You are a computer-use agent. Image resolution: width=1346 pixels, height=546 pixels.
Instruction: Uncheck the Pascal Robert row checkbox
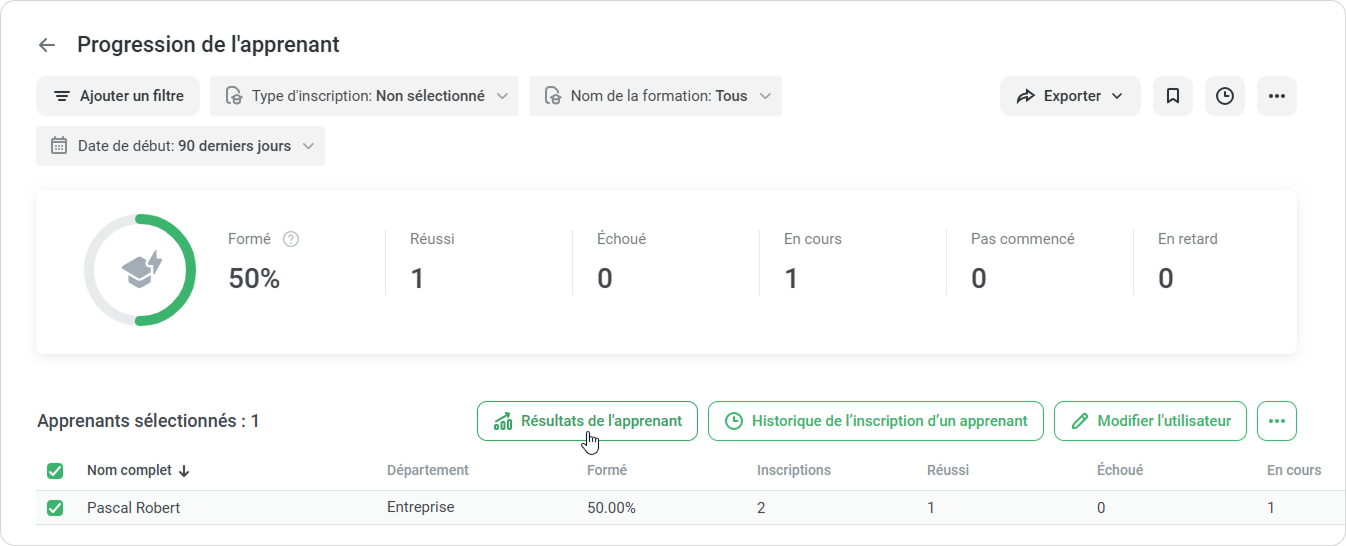click(55, 508)
